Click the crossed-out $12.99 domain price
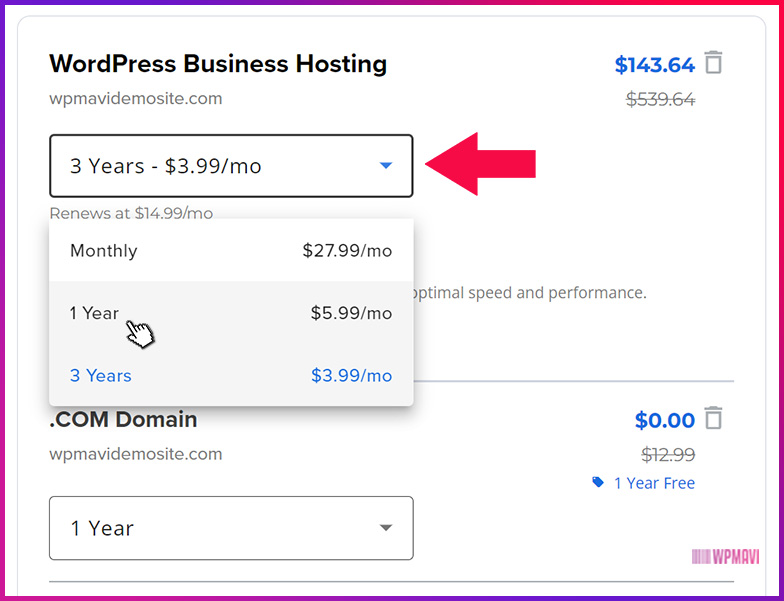The width and height of the screenshot is (784, 601). coord(667,455)
